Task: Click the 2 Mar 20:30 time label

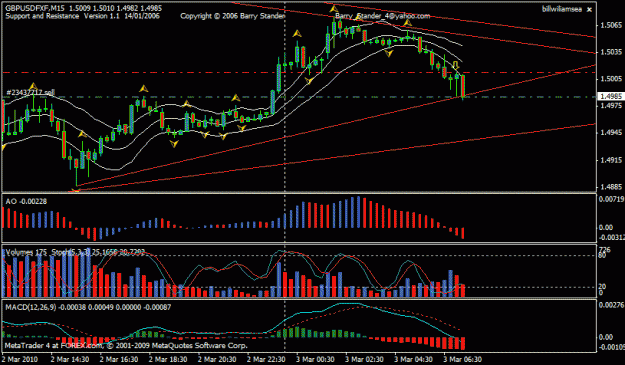Action: tap(217, 359)
